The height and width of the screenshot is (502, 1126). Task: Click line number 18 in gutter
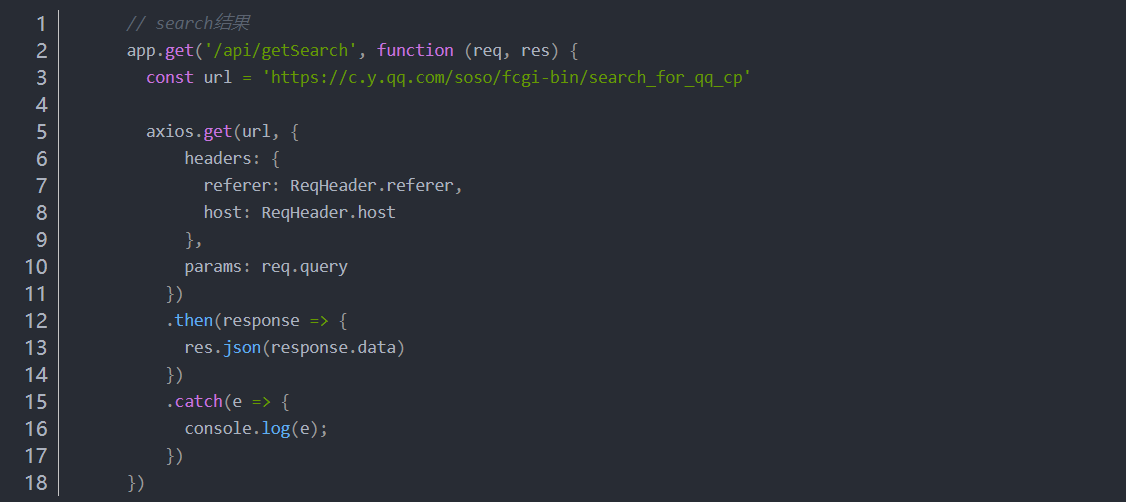36,483
